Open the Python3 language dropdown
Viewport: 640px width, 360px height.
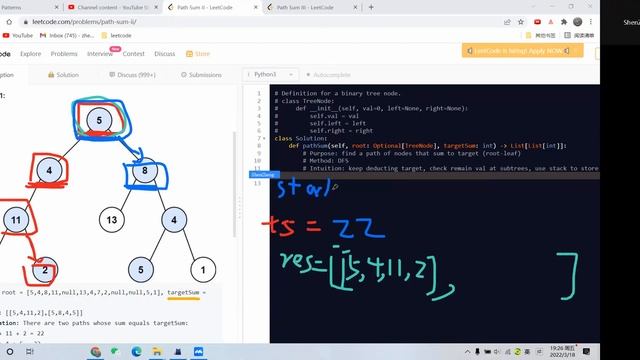(x=270, y=74)
